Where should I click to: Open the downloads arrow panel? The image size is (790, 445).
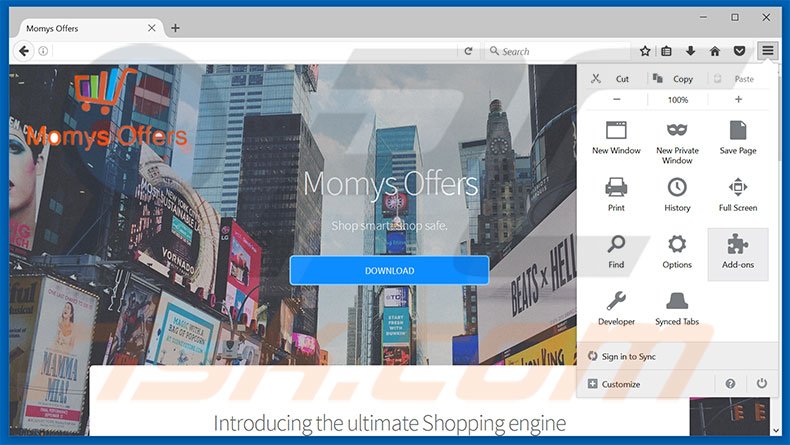pyautogui.click(x=691, y=51)
